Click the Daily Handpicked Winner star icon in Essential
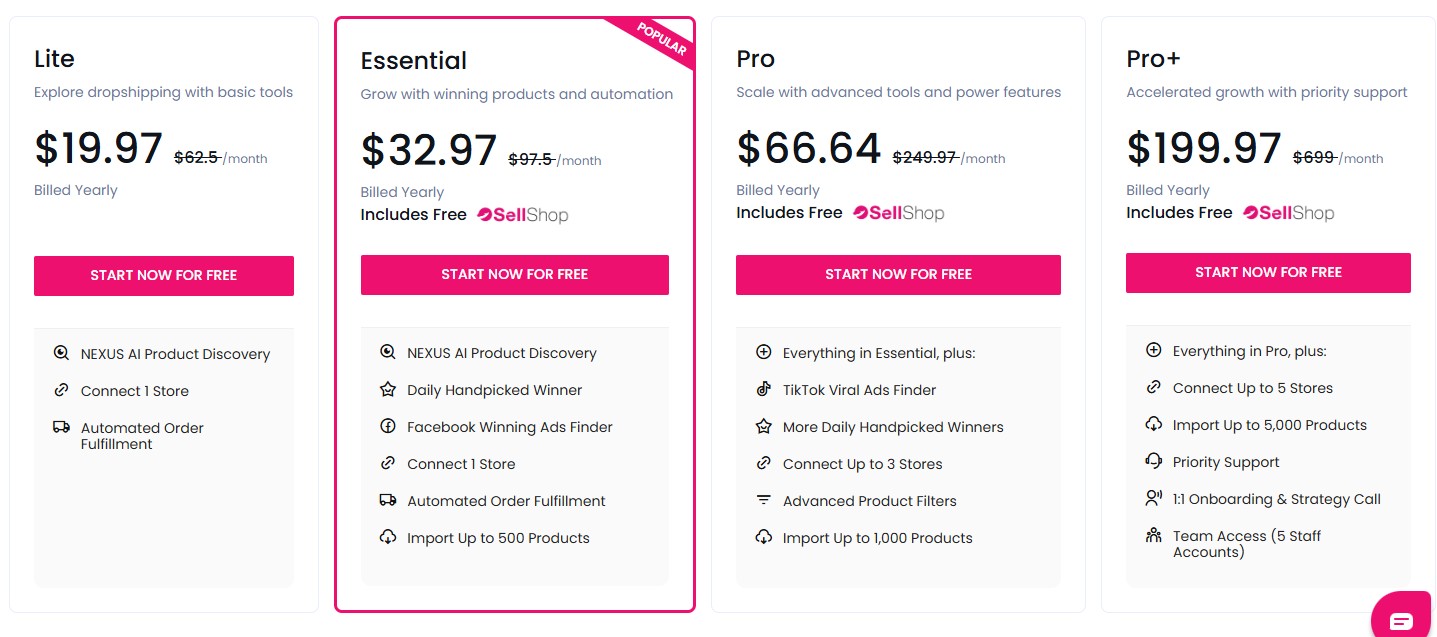 click(x=387, y=389)
